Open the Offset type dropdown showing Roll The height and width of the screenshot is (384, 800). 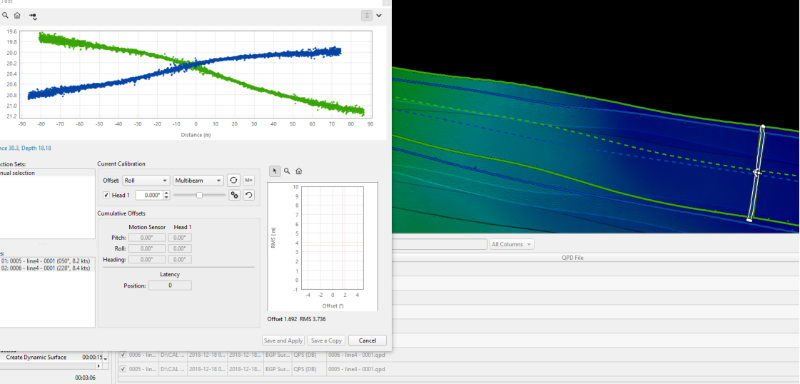[146, 181]
